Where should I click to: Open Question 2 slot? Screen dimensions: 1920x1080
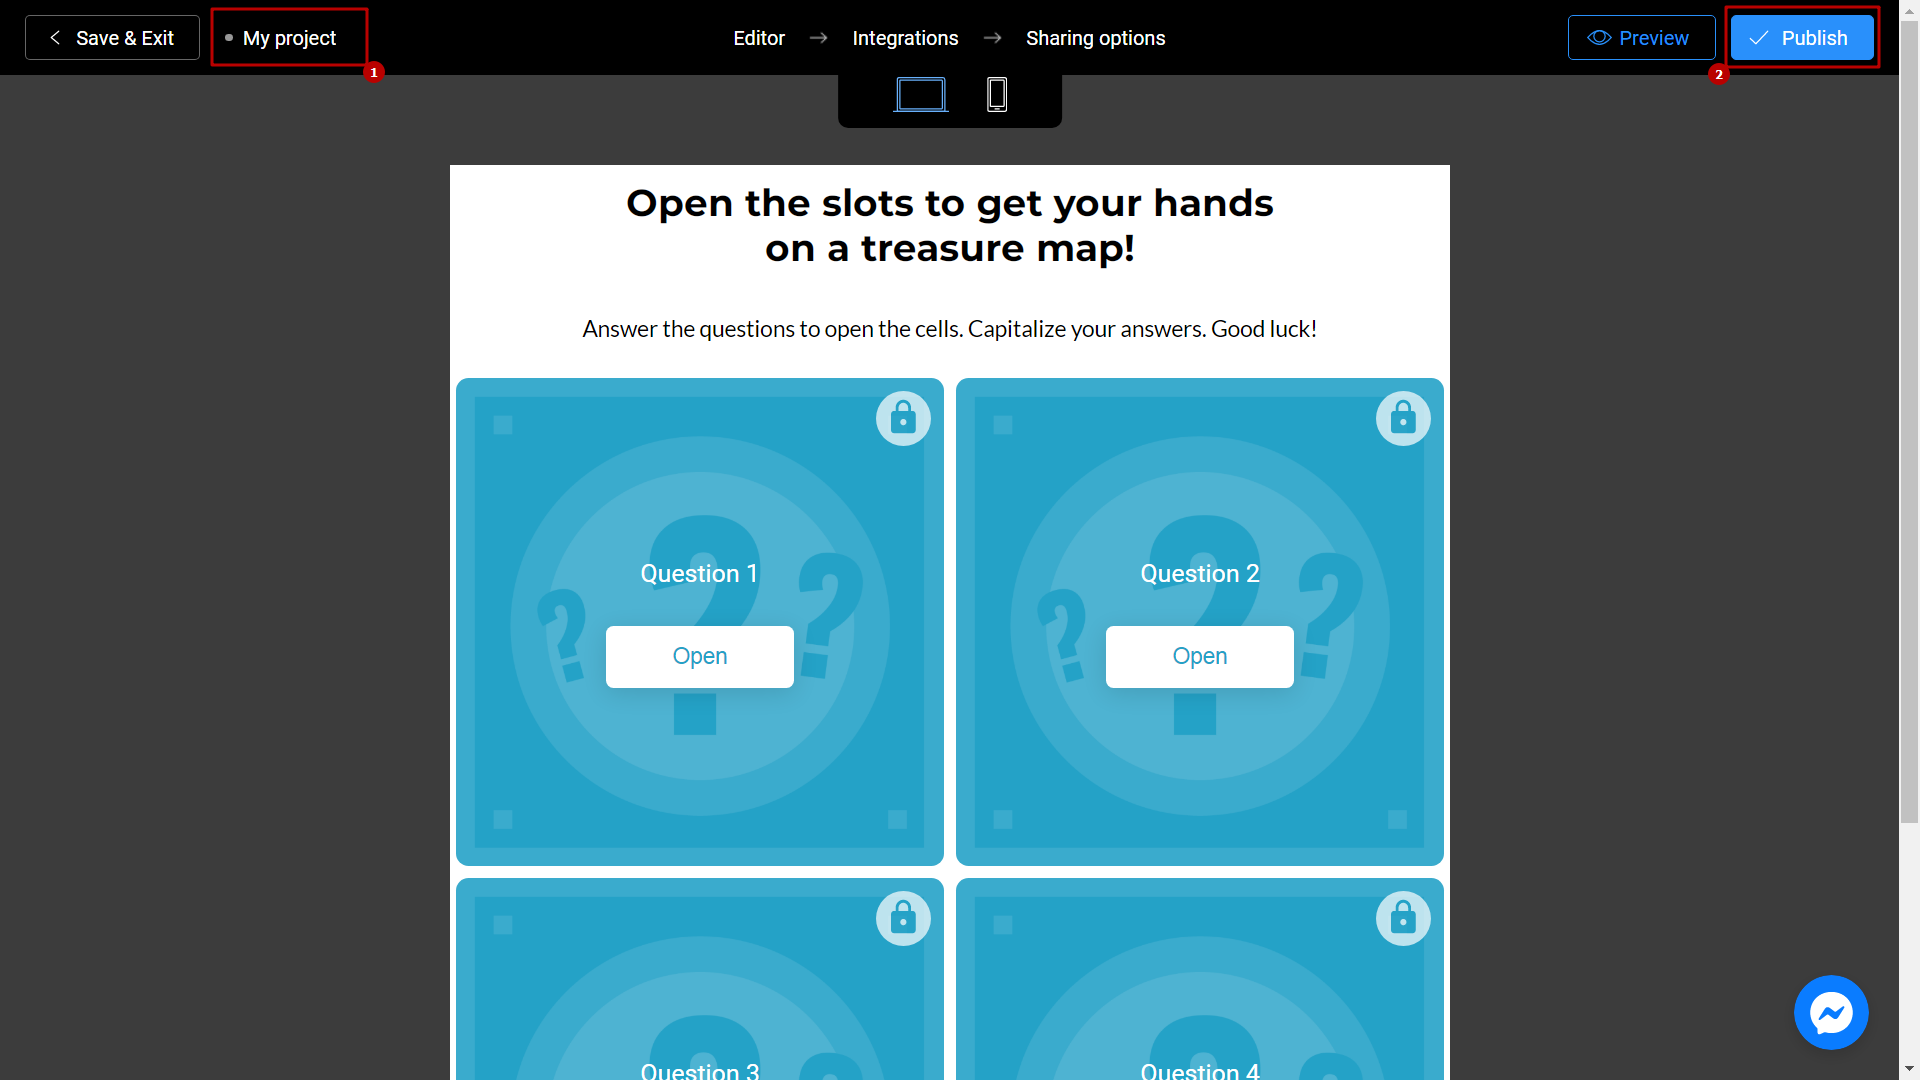tap(1200, 655)
